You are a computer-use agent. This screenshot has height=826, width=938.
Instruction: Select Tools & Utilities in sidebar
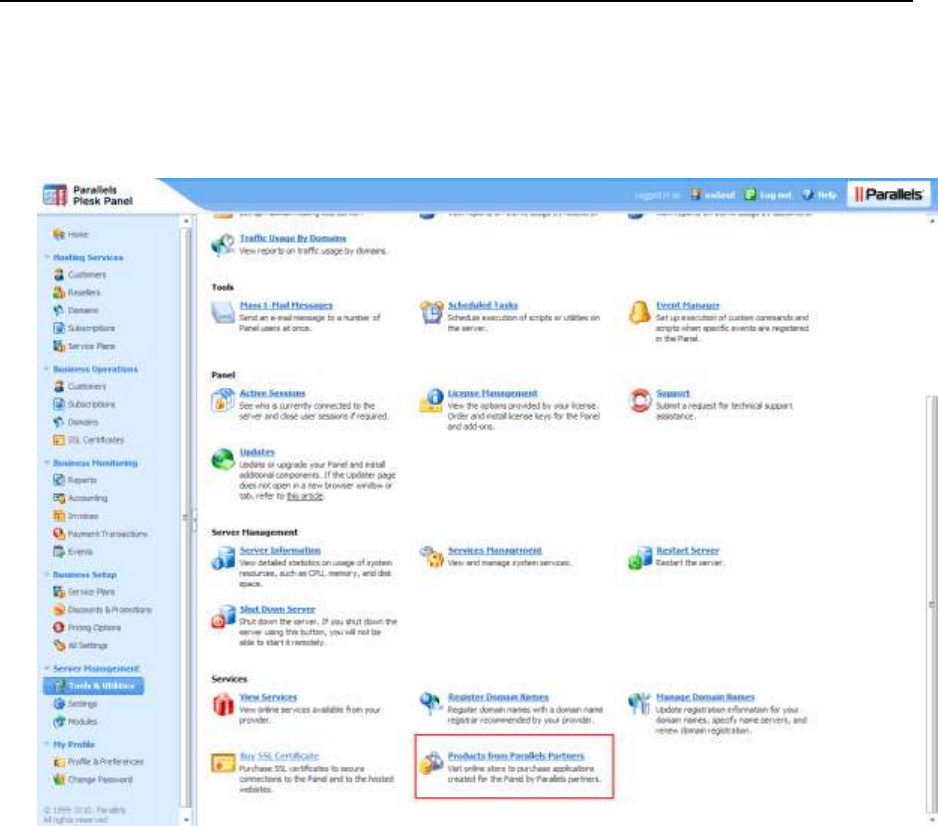[x=93, y=685]
